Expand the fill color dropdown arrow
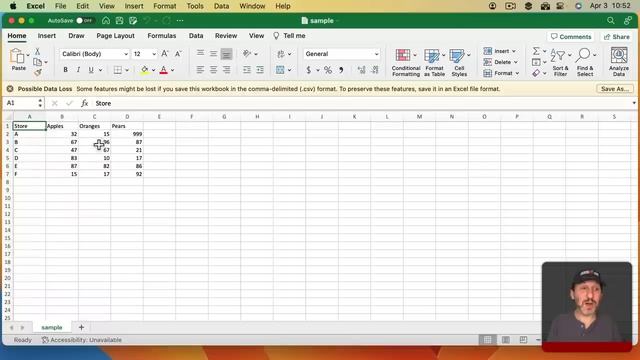This screenshot has width=640, height=360. [153, 70]
